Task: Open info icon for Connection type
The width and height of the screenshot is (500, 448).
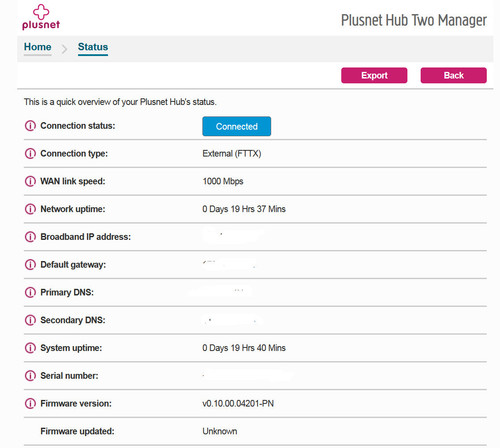Action: coord(30,154)
